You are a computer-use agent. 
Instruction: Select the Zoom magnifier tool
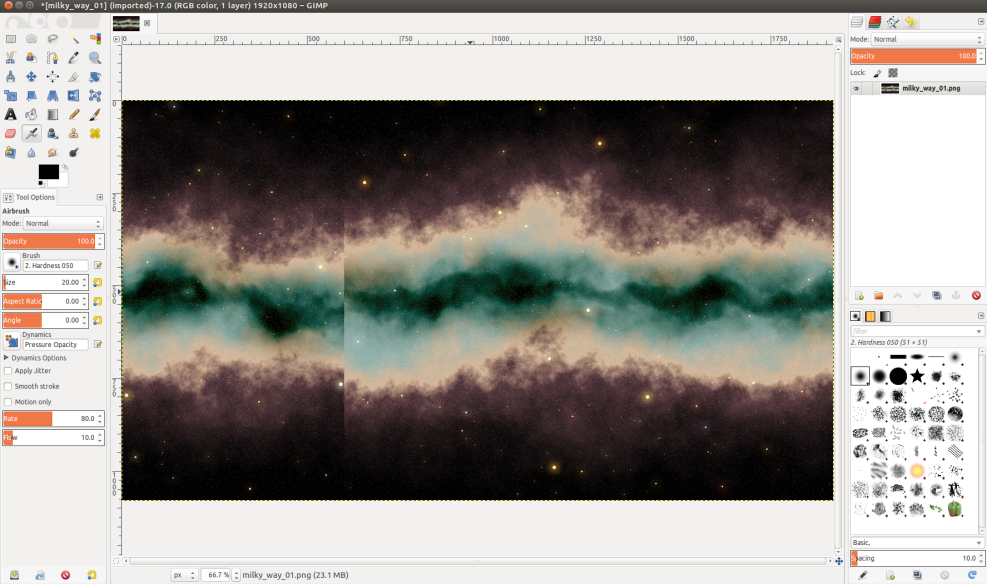[95, 58]
